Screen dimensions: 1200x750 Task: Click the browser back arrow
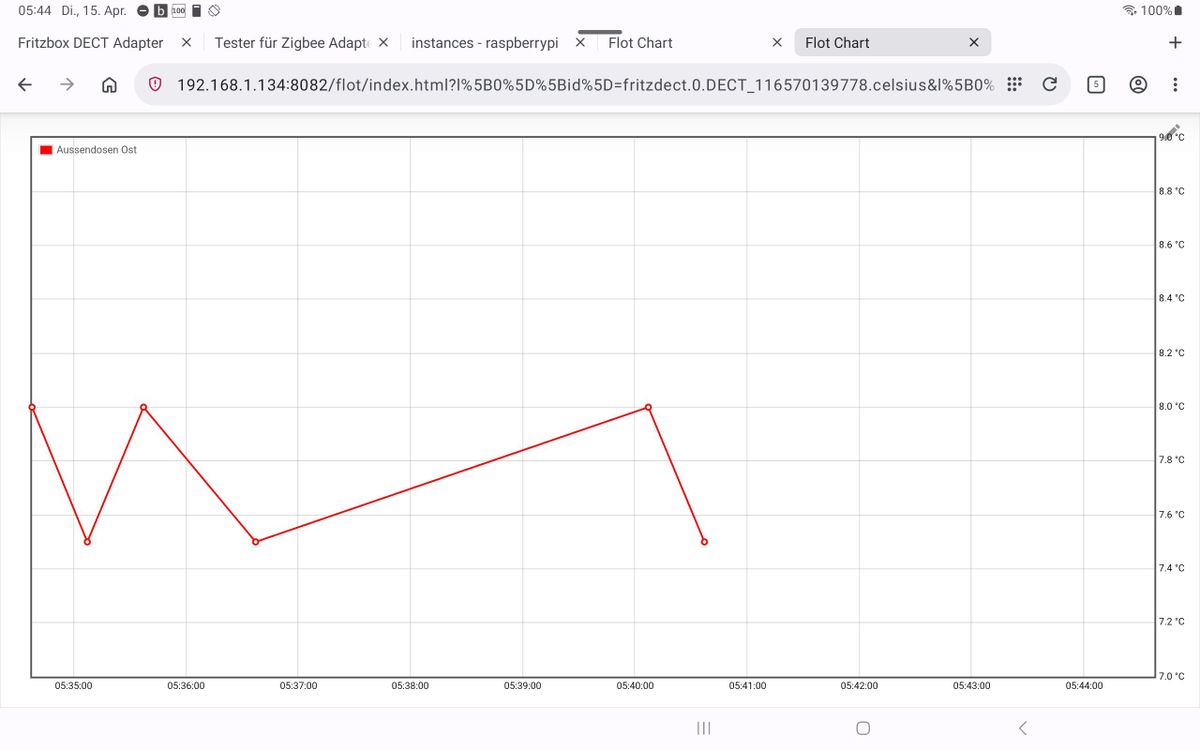point(25,85)
